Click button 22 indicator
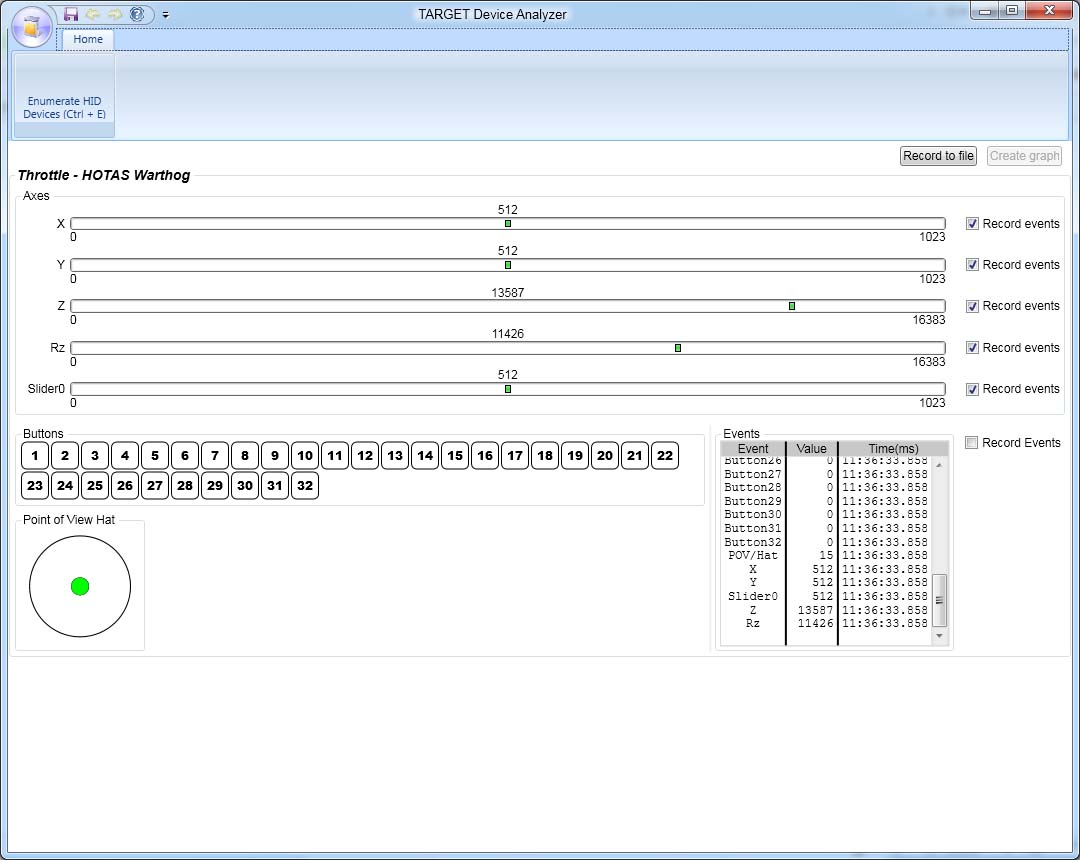 pos(665,455)
